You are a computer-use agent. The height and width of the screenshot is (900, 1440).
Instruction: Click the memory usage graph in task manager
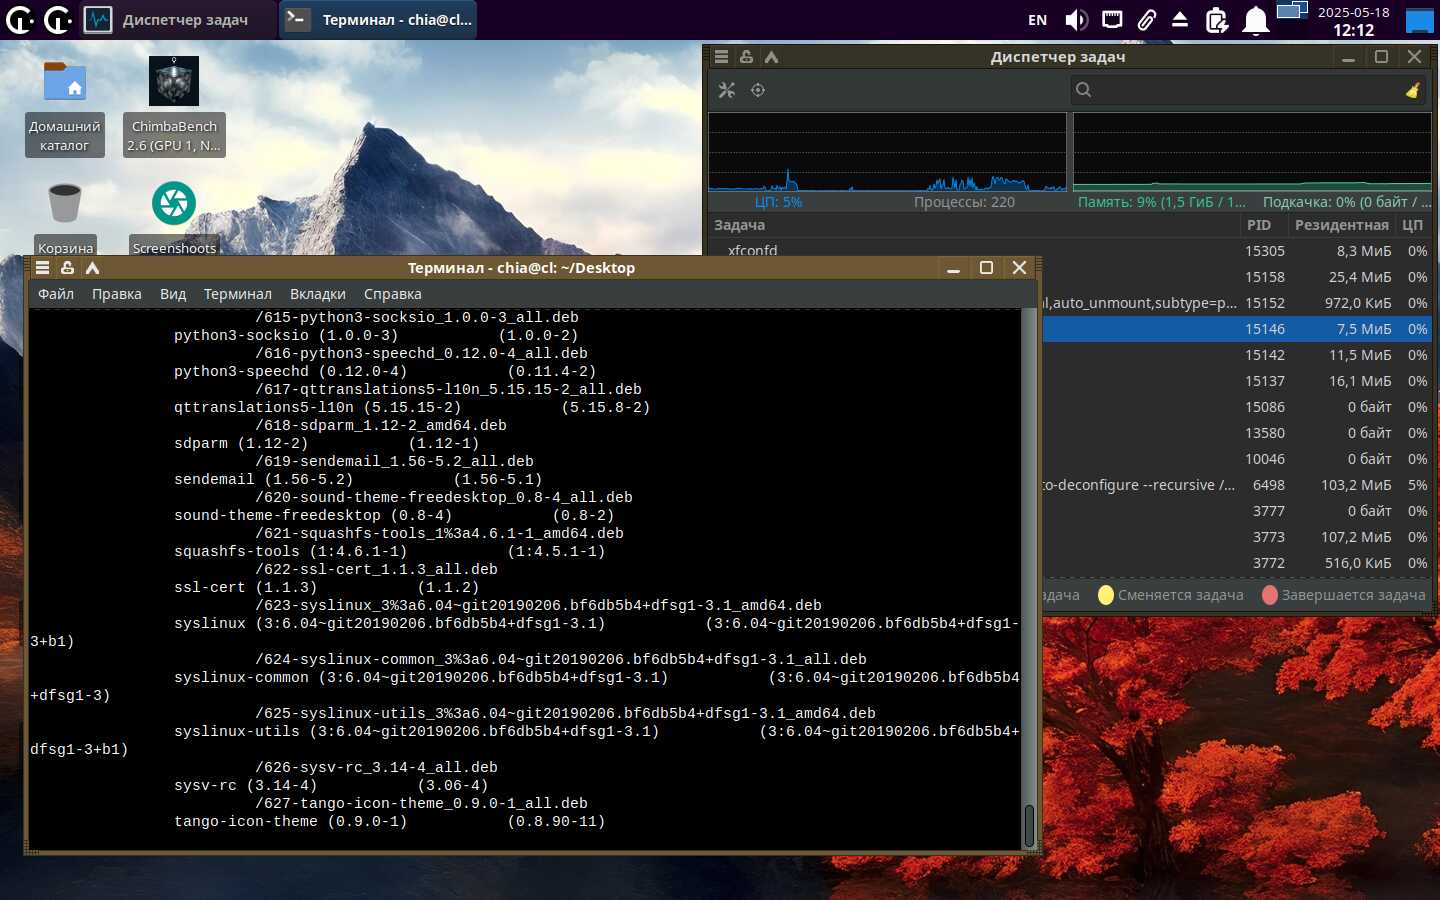1252,152
